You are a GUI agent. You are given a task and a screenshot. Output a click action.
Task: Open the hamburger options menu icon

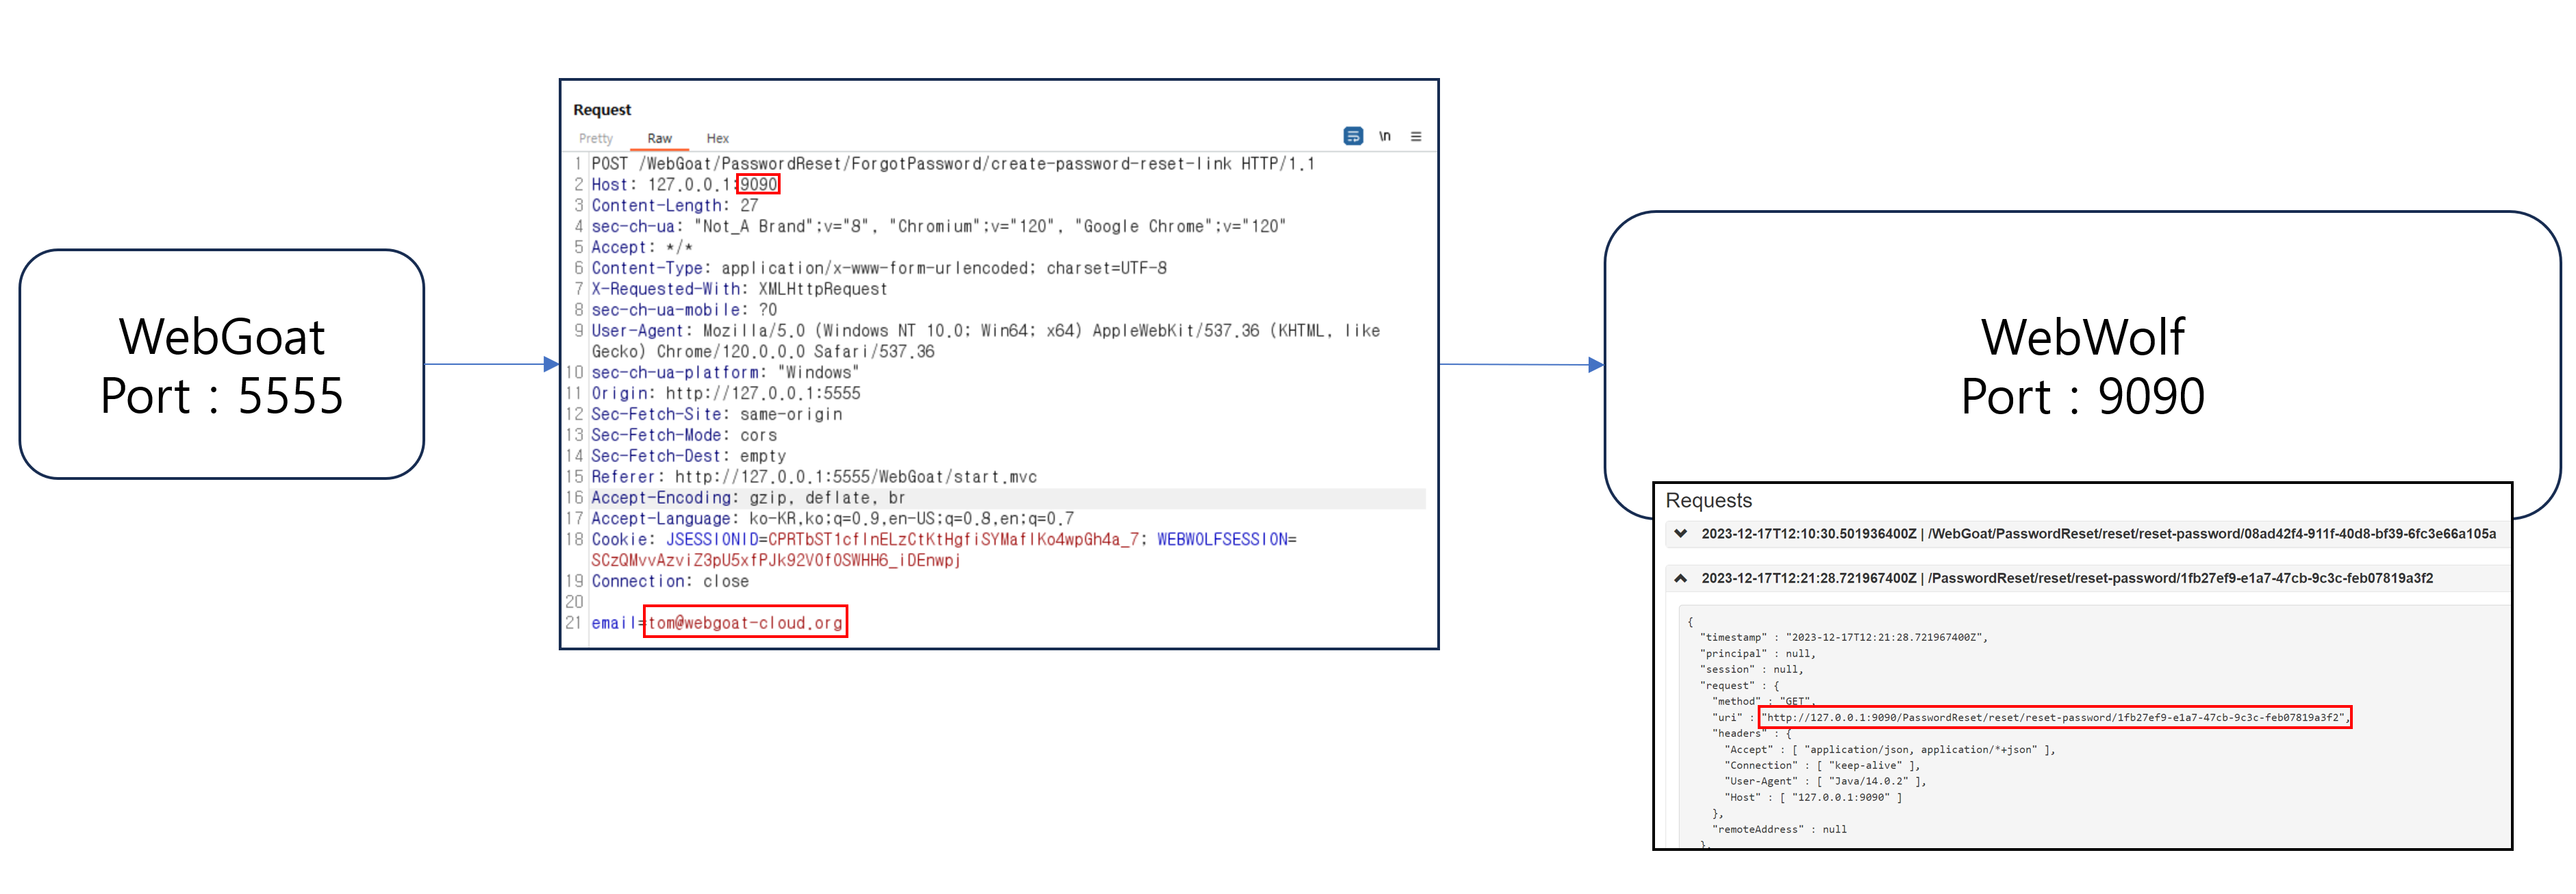(x=1416, y=136)
